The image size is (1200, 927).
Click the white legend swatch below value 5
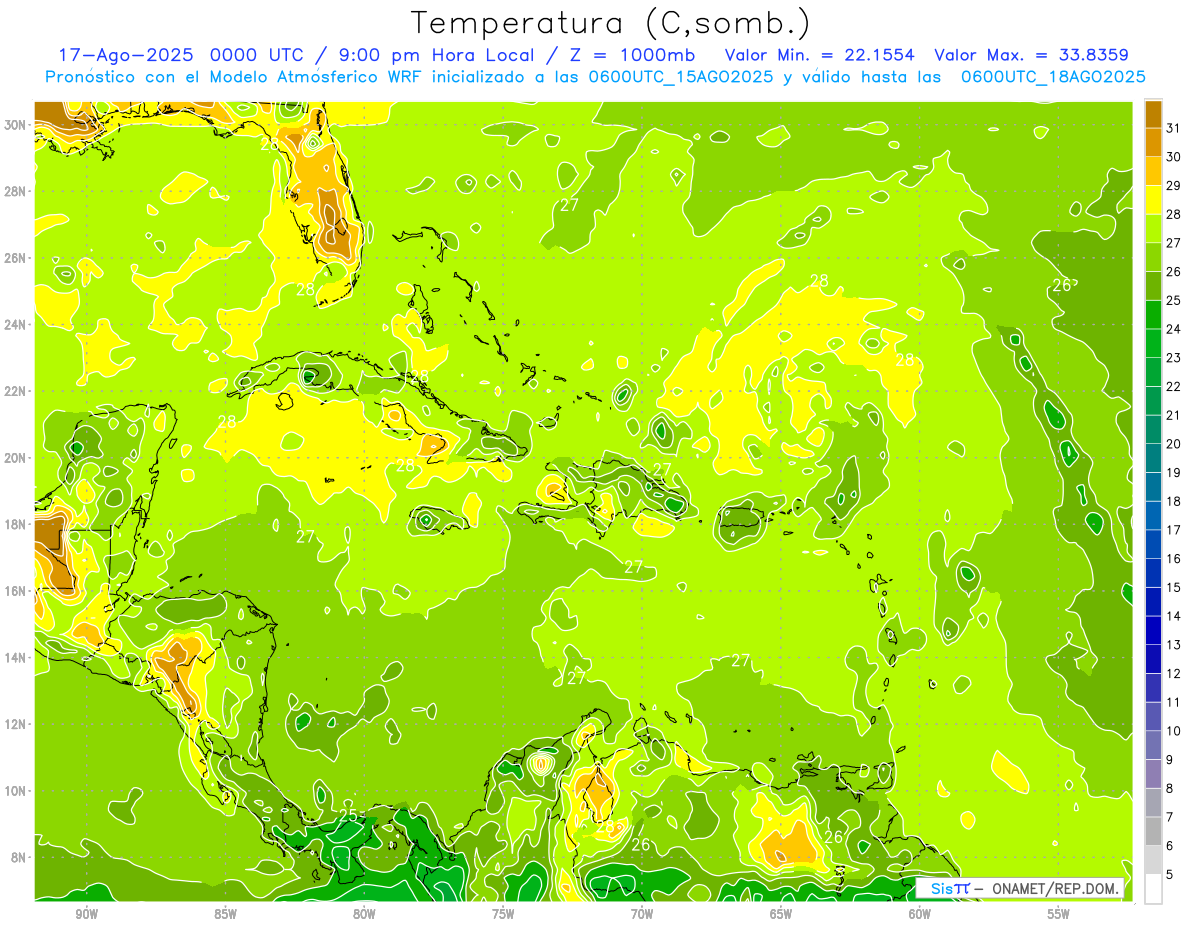(x=1153, y=888)
